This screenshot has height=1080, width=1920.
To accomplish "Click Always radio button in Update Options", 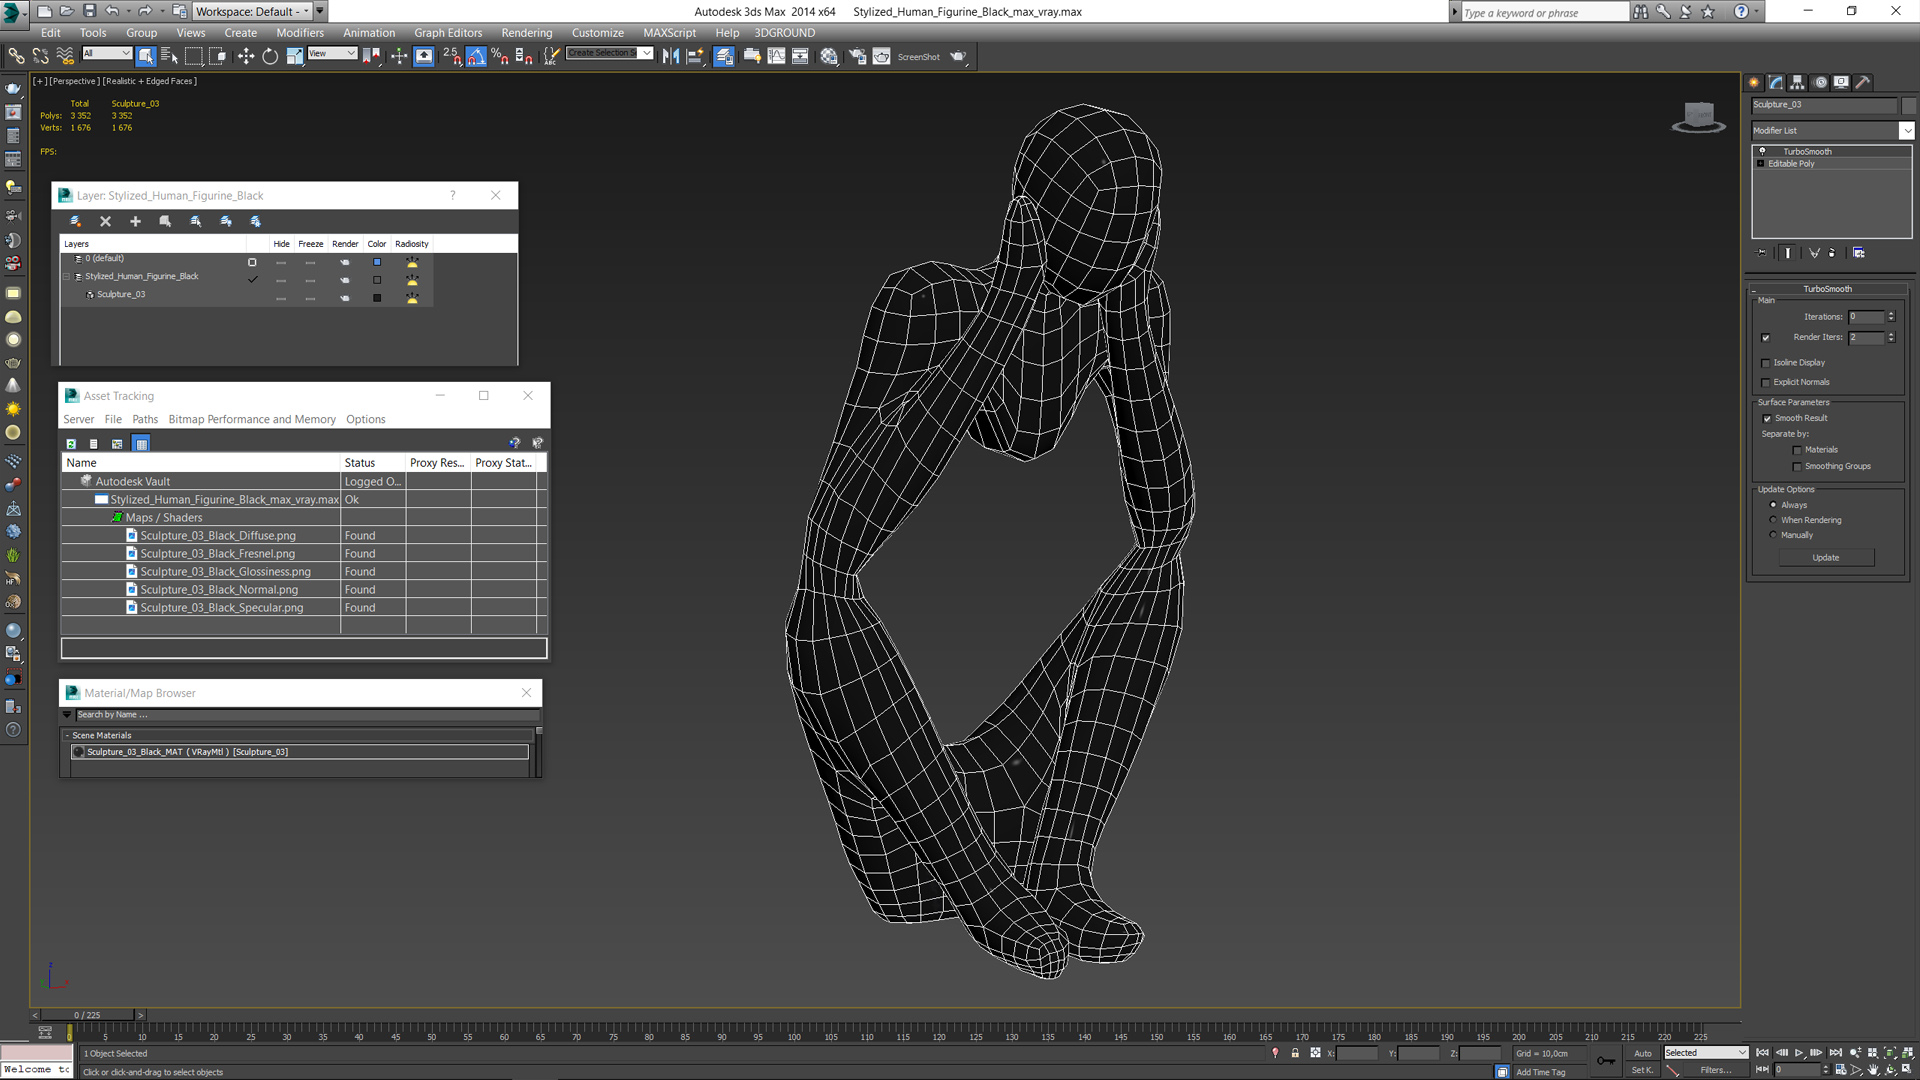I will [1772, 505].
